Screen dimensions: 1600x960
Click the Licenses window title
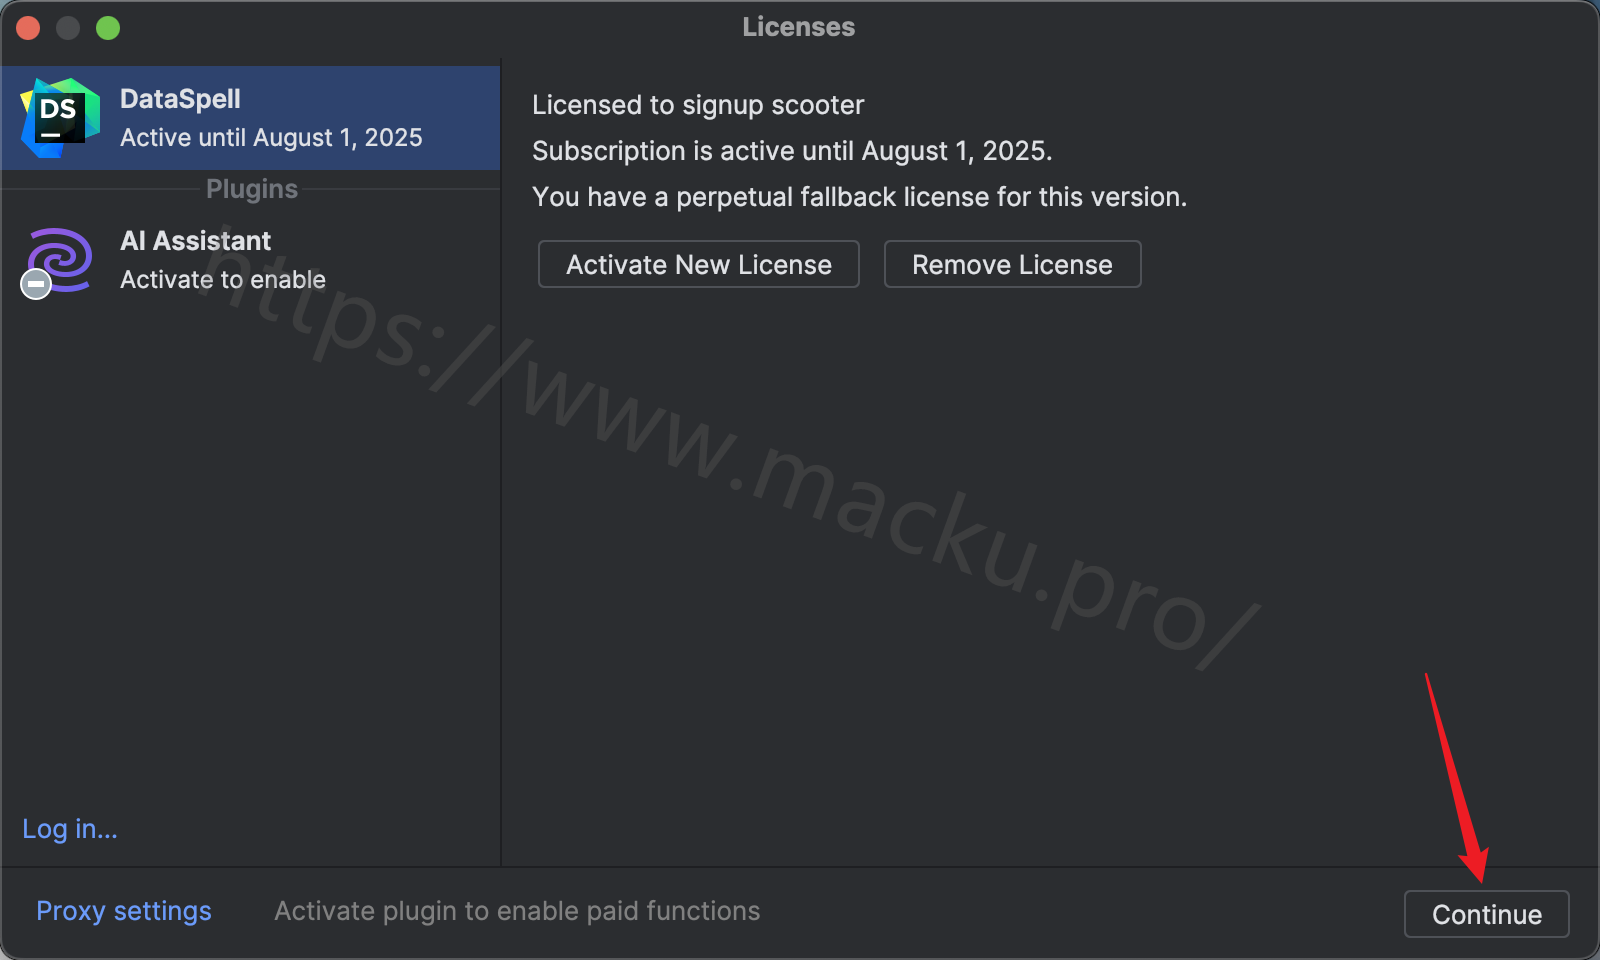click(x=799, y=27)
